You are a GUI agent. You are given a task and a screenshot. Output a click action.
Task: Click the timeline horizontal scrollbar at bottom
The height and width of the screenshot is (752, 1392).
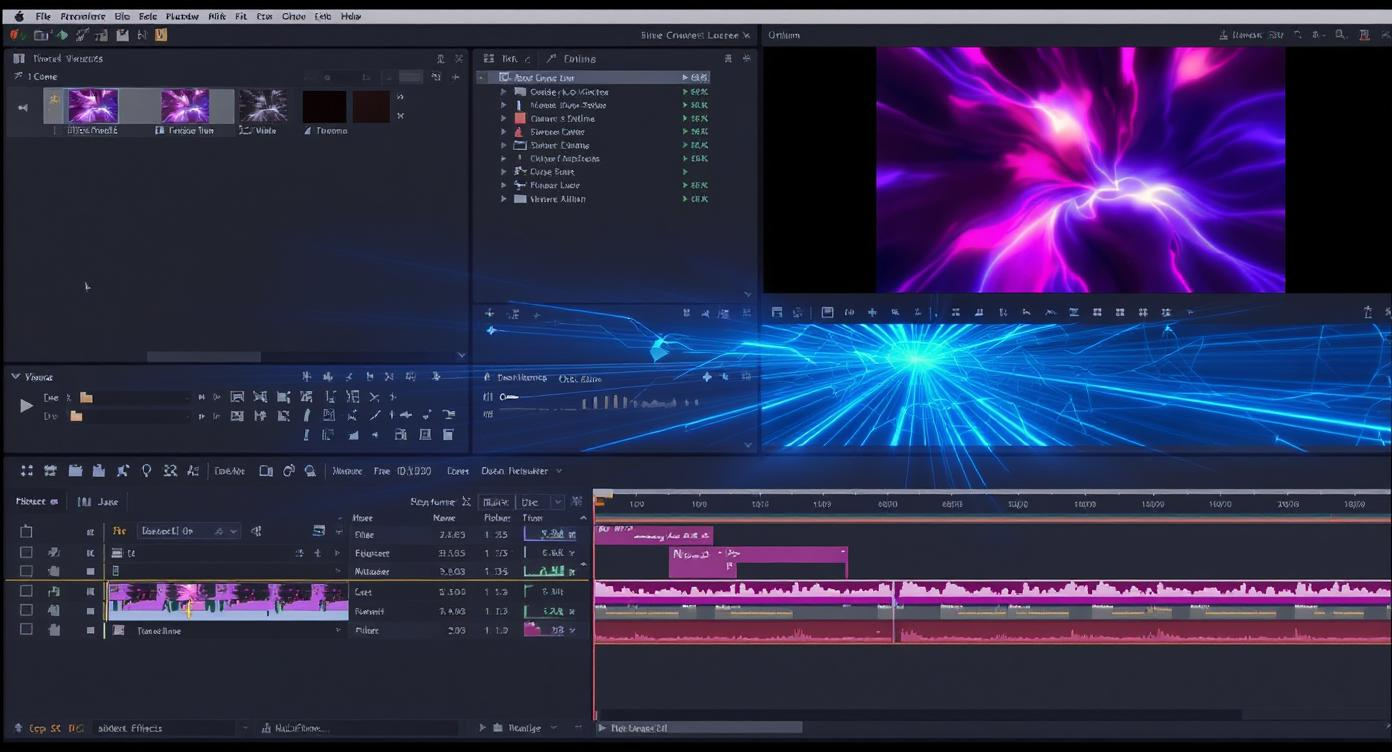click(700, 728)
